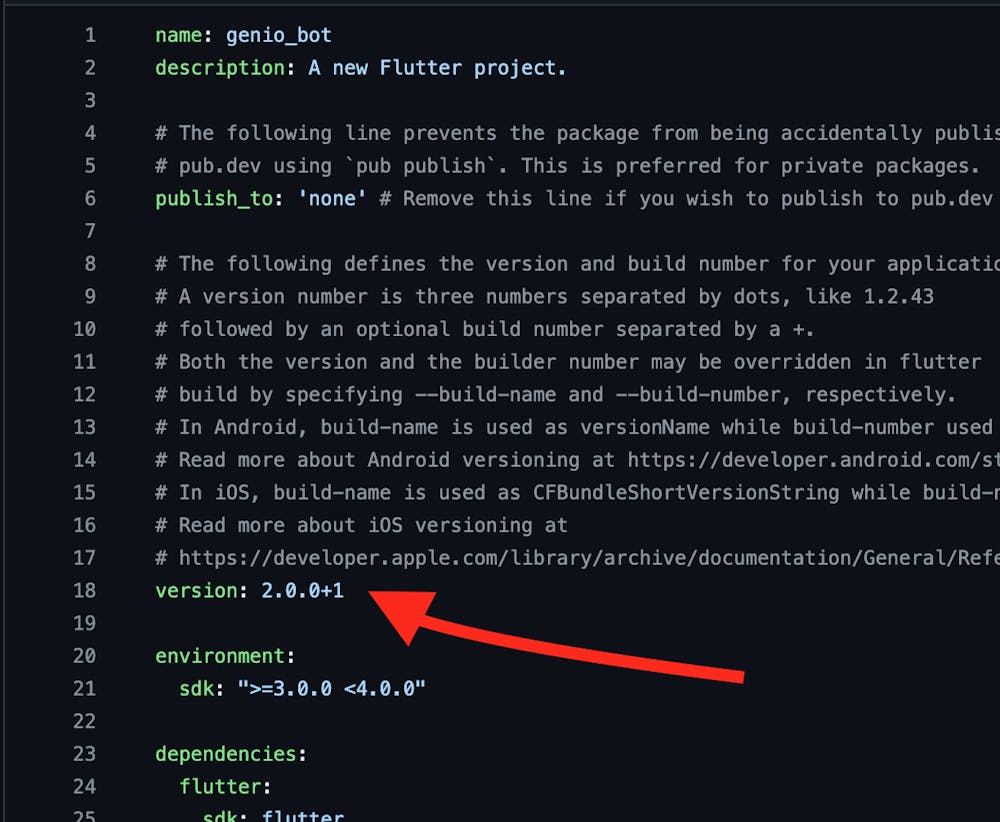Click the 'environment' key on line 20
Image resolution: width=1000 pixels, height=822 pixels.
pyautogui.click(x=219, y=656)
